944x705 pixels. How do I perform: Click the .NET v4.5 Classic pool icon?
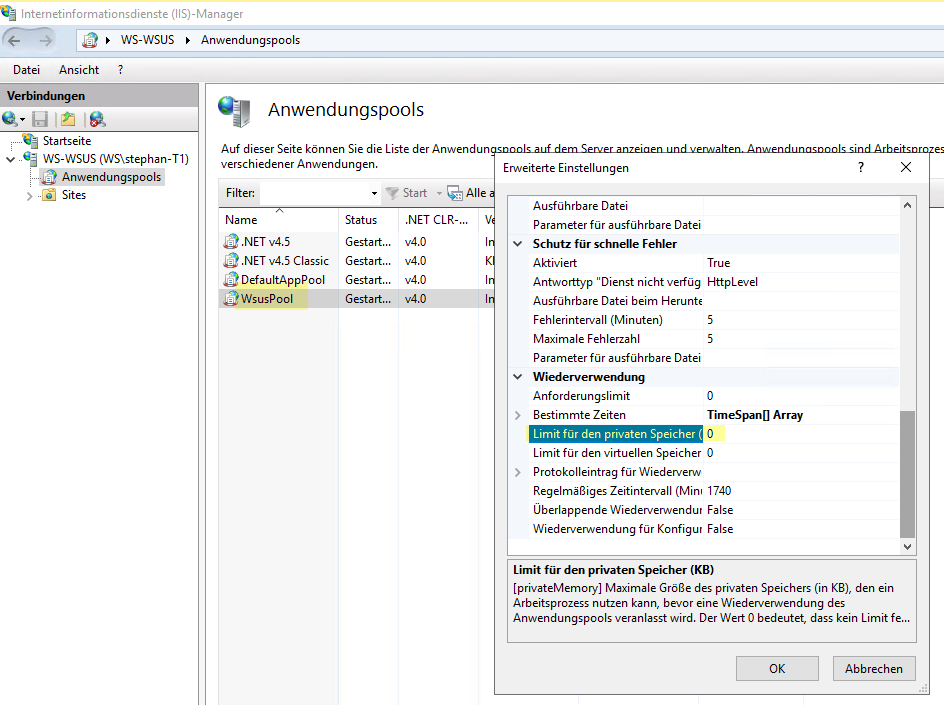tap(231, 261)
